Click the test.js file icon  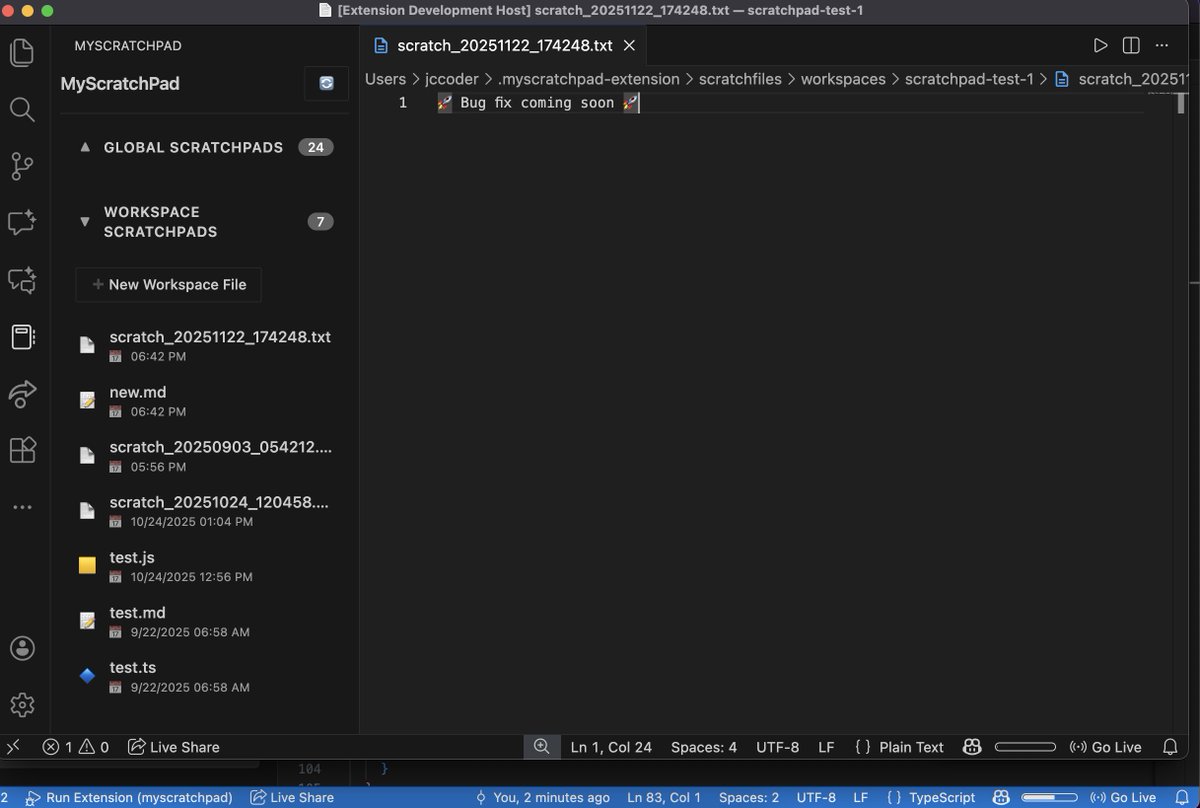pyautogui.click(x=88, y=566)
